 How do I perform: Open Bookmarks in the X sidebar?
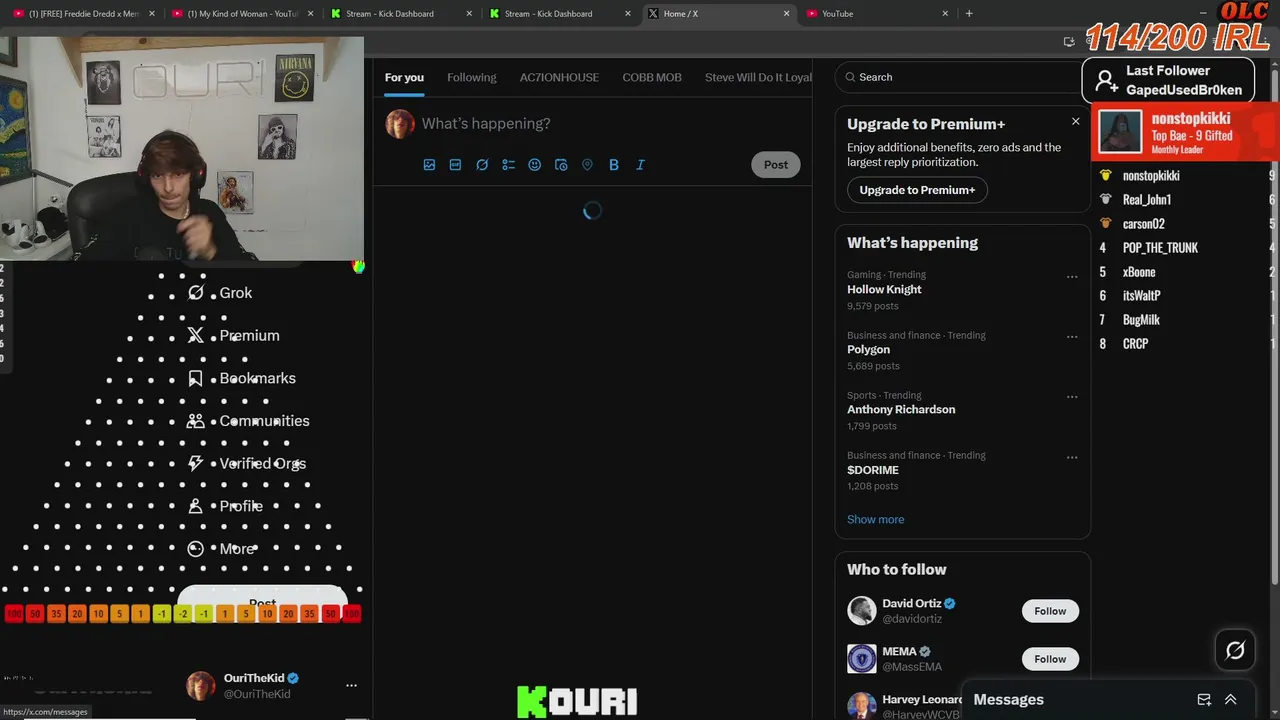[241, 378]
